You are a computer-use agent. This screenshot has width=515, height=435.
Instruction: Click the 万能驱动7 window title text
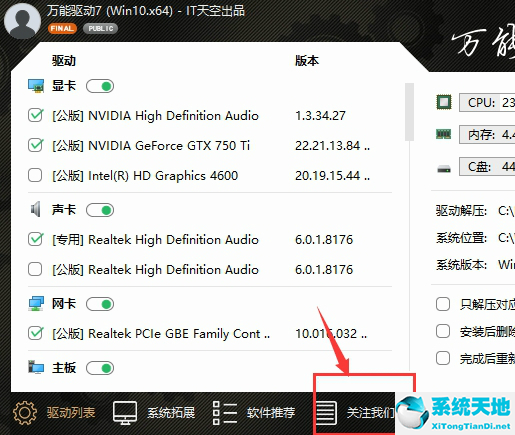pyautogui.click(x=146, y=11)
